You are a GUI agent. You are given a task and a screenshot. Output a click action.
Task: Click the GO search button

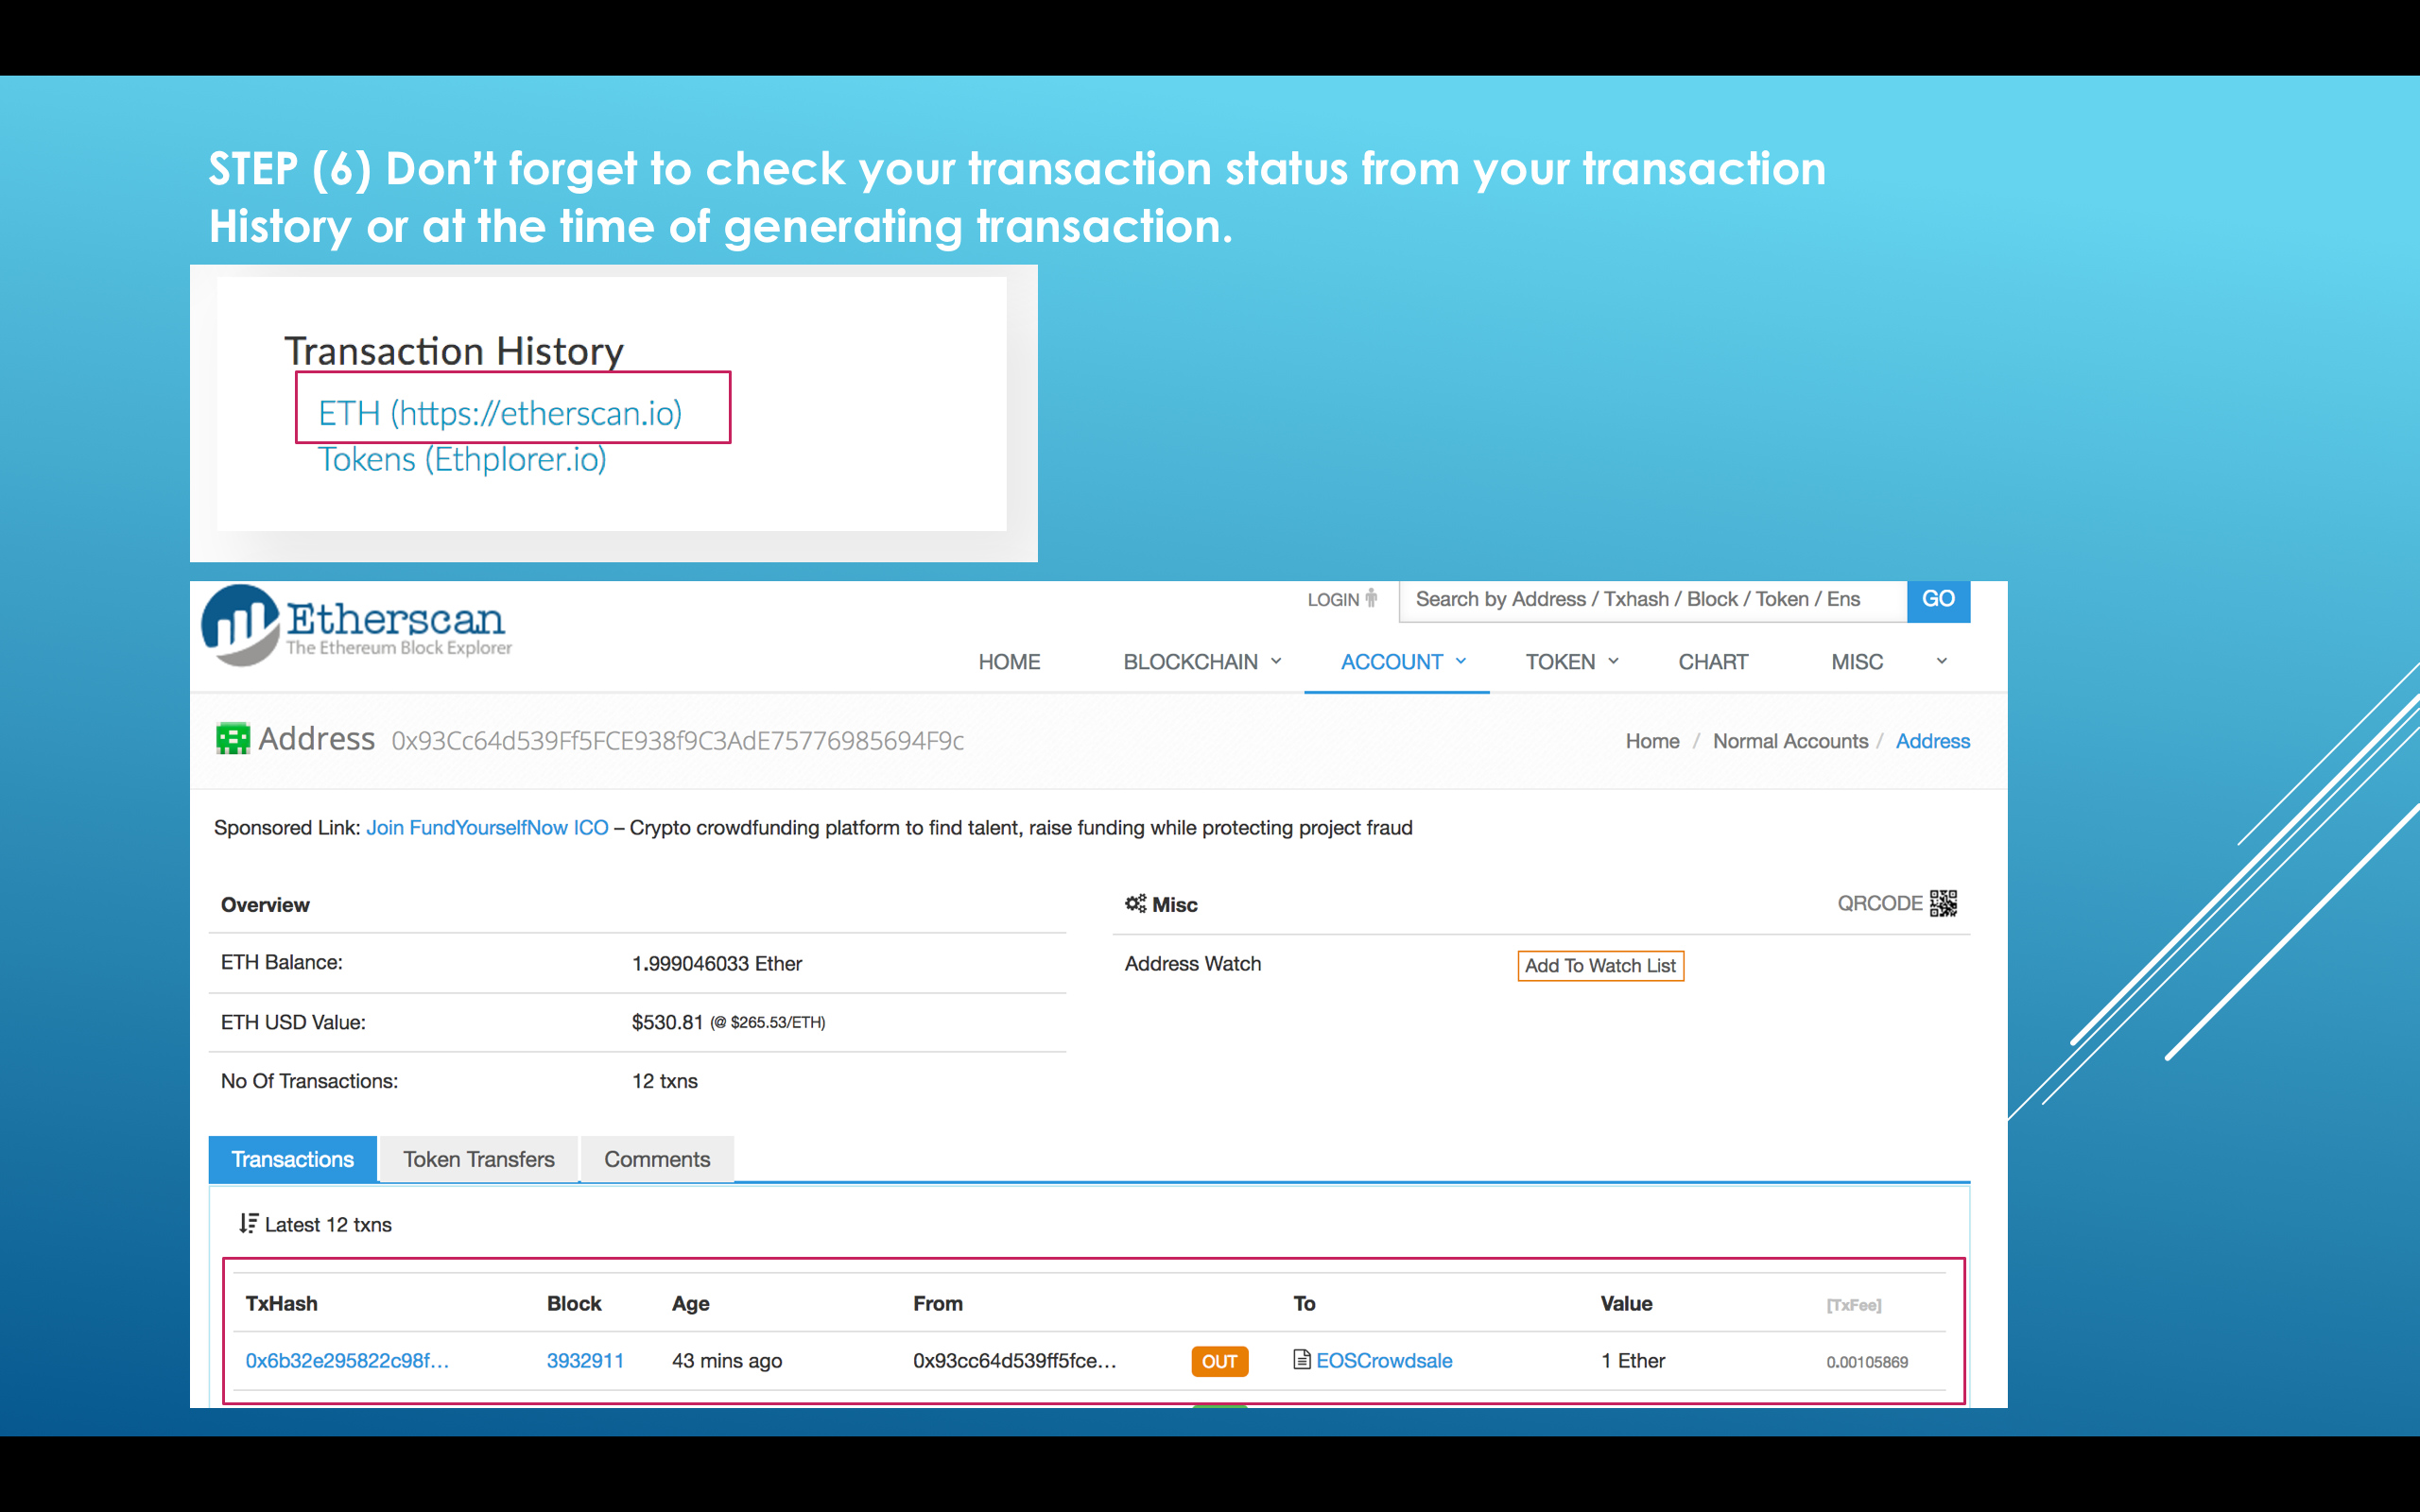point(1938,599)
